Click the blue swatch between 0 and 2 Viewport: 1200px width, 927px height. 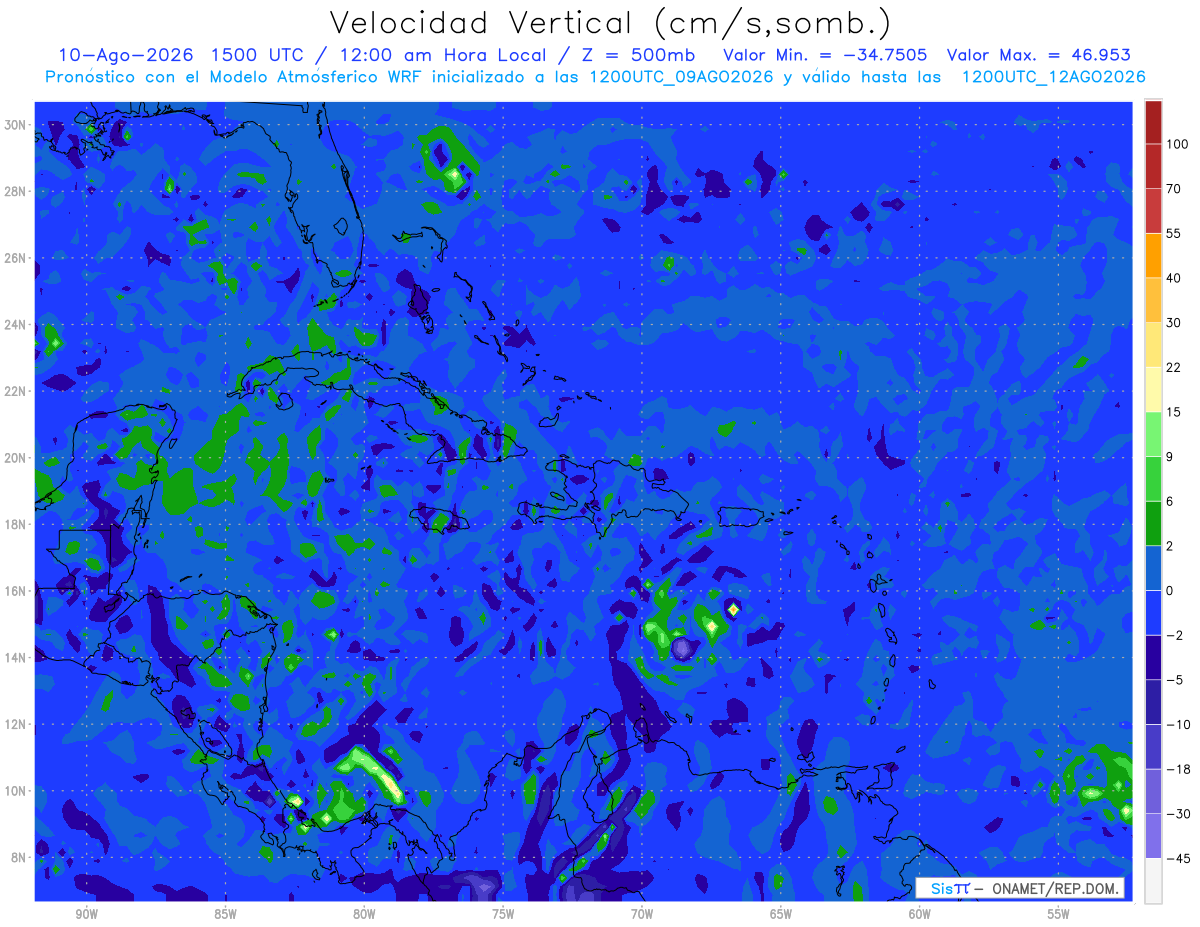1153,568
